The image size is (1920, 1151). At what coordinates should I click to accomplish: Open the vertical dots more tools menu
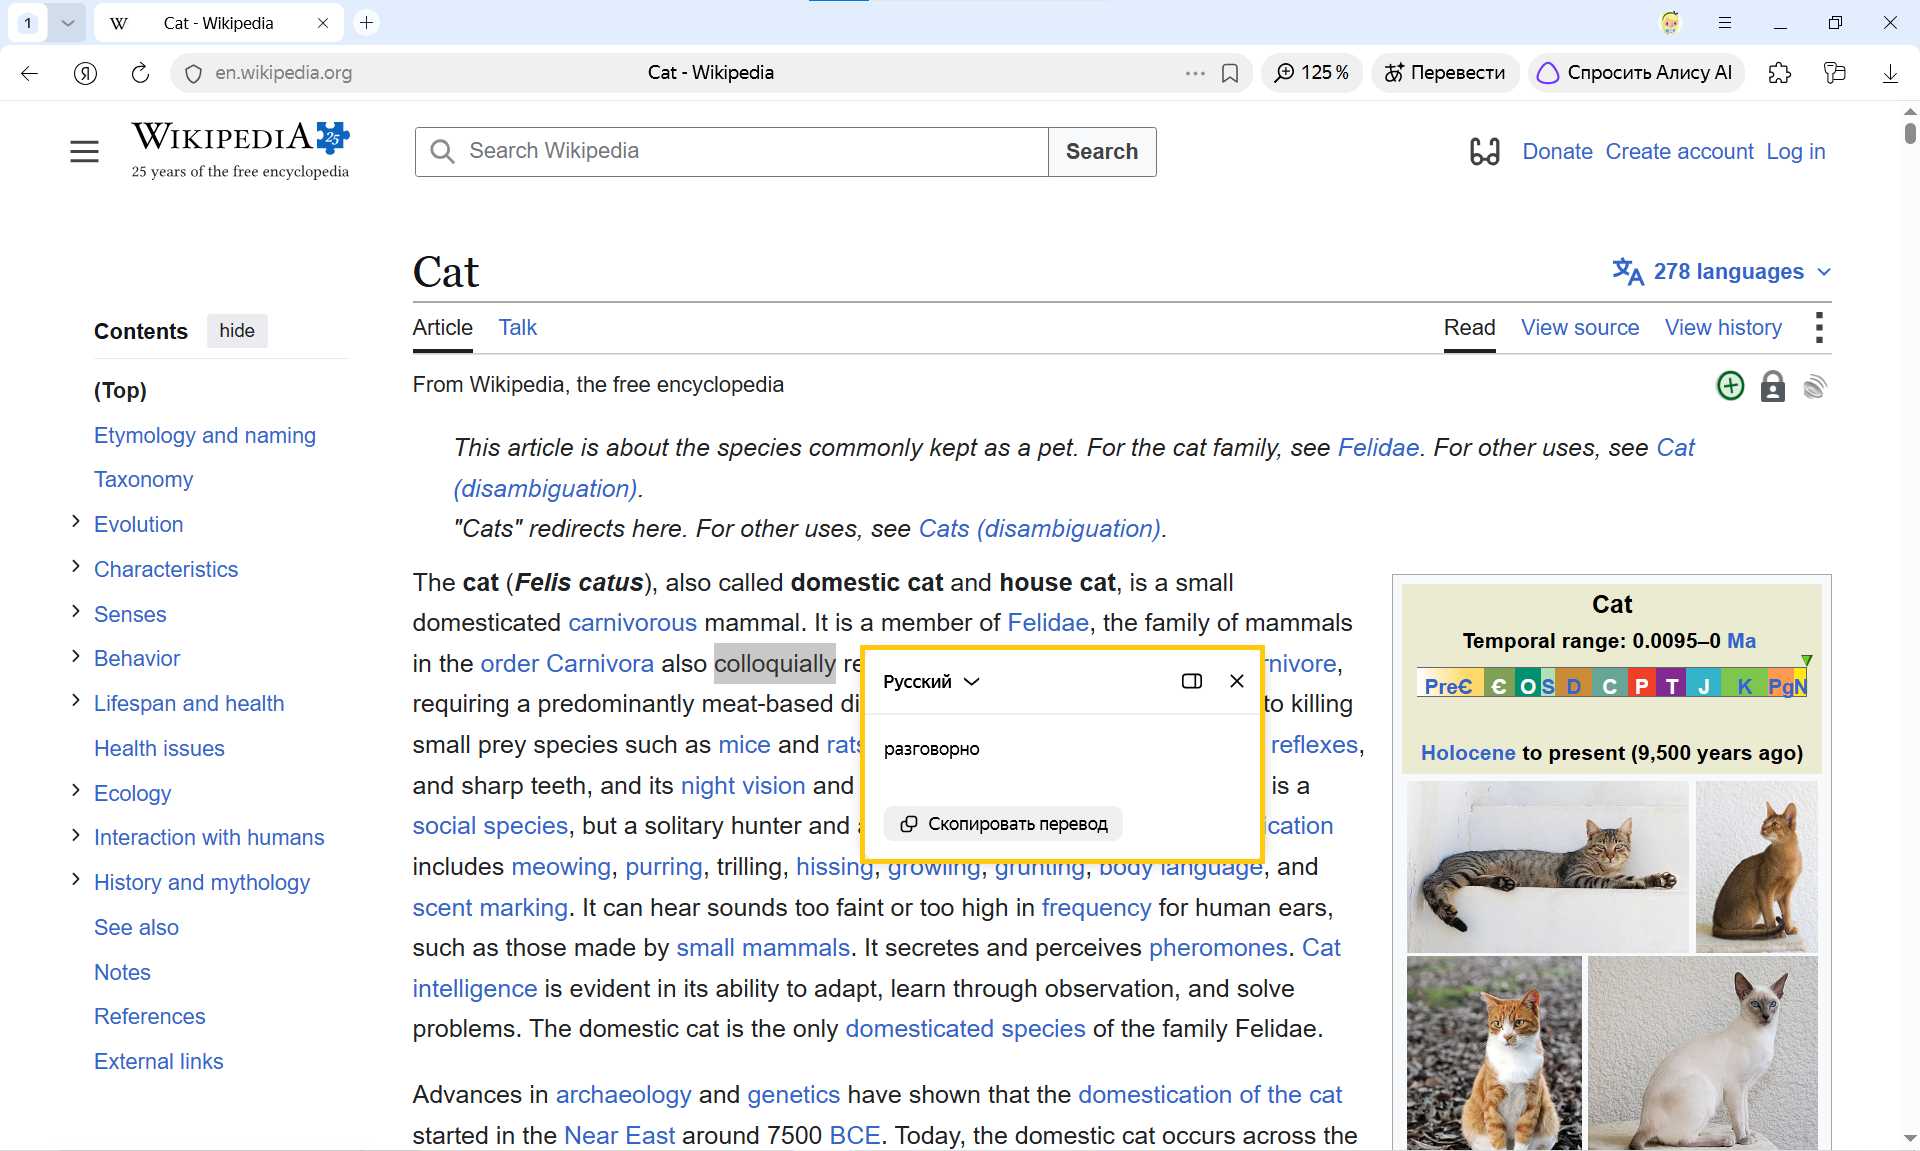click(1818, 328)
